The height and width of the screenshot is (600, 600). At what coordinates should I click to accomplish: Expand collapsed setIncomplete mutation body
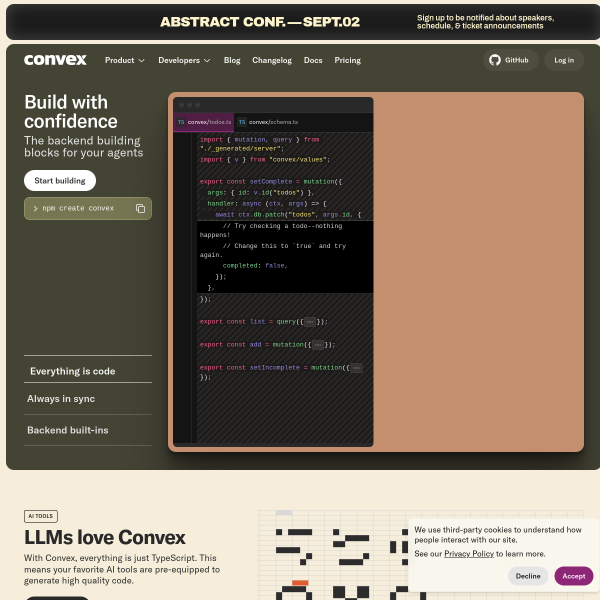356,368
